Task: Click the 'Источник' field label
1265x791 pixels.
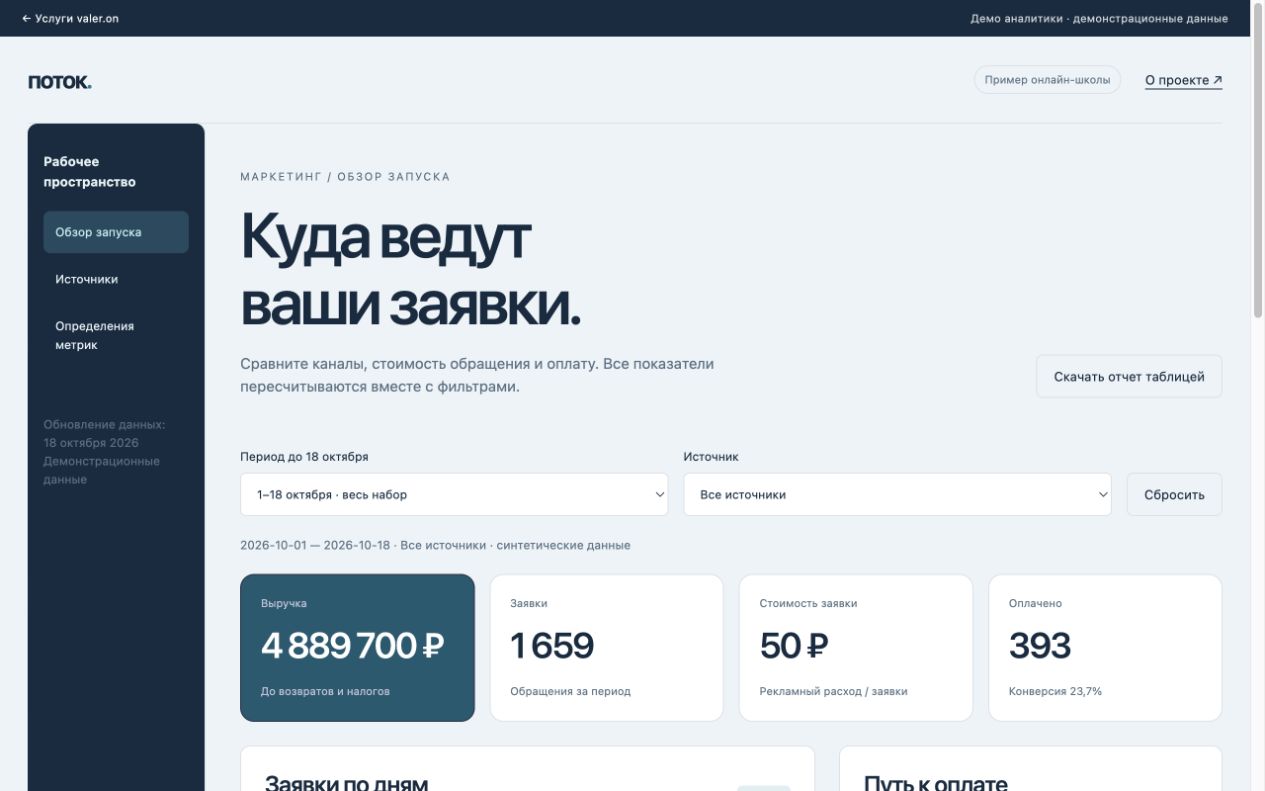Action: (711, 457)
